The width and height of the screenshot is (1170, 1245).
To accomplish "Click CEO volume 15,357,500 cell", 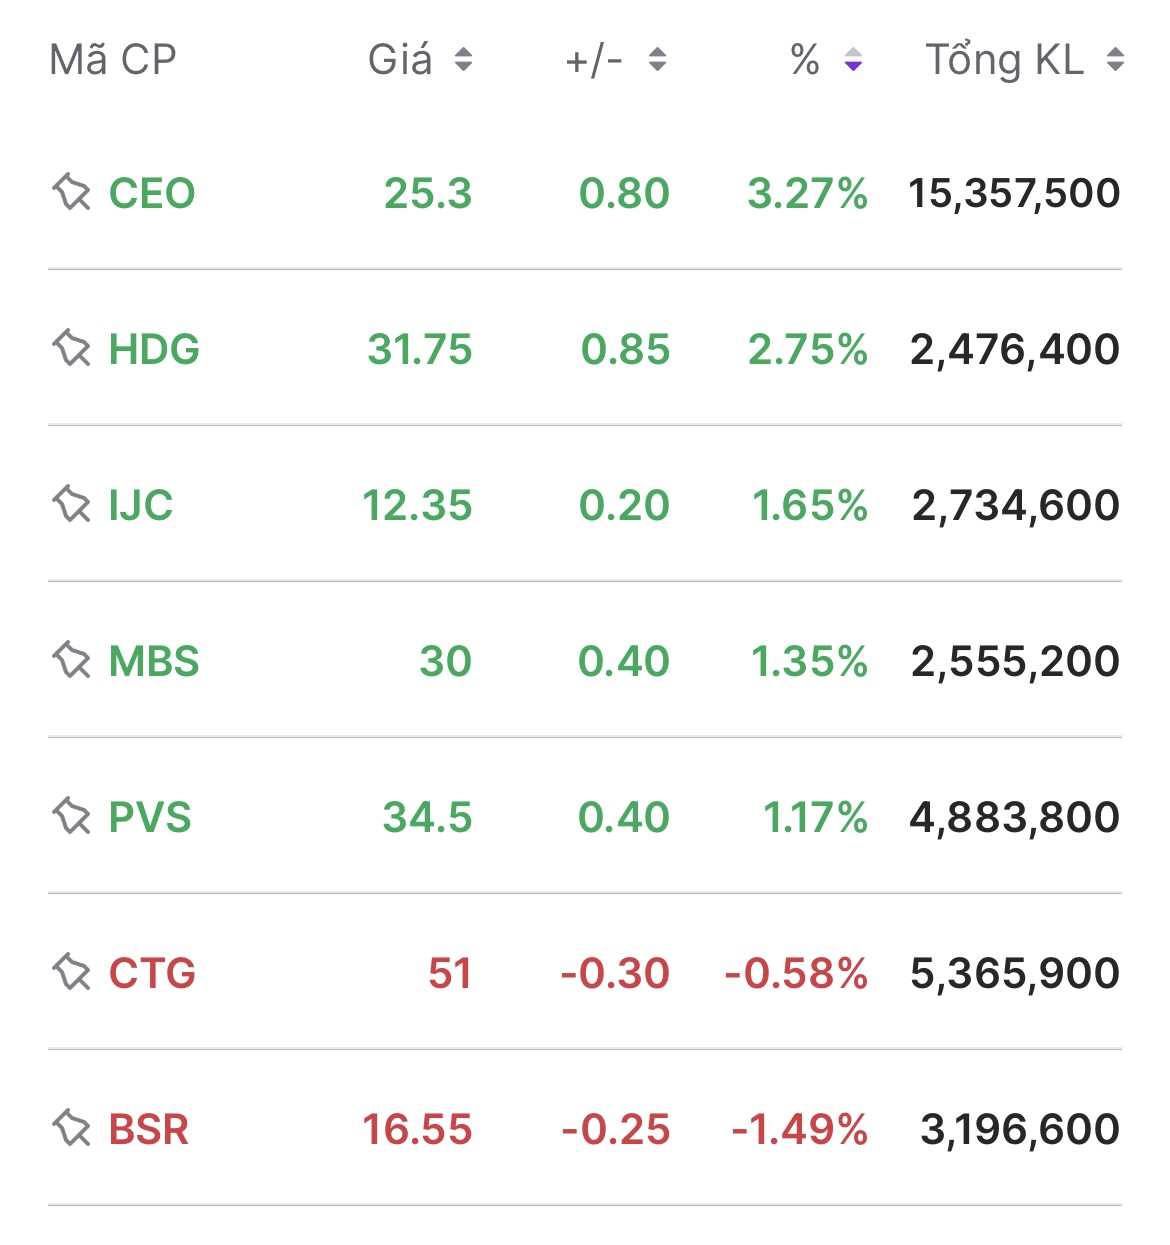I will 1013,193.
